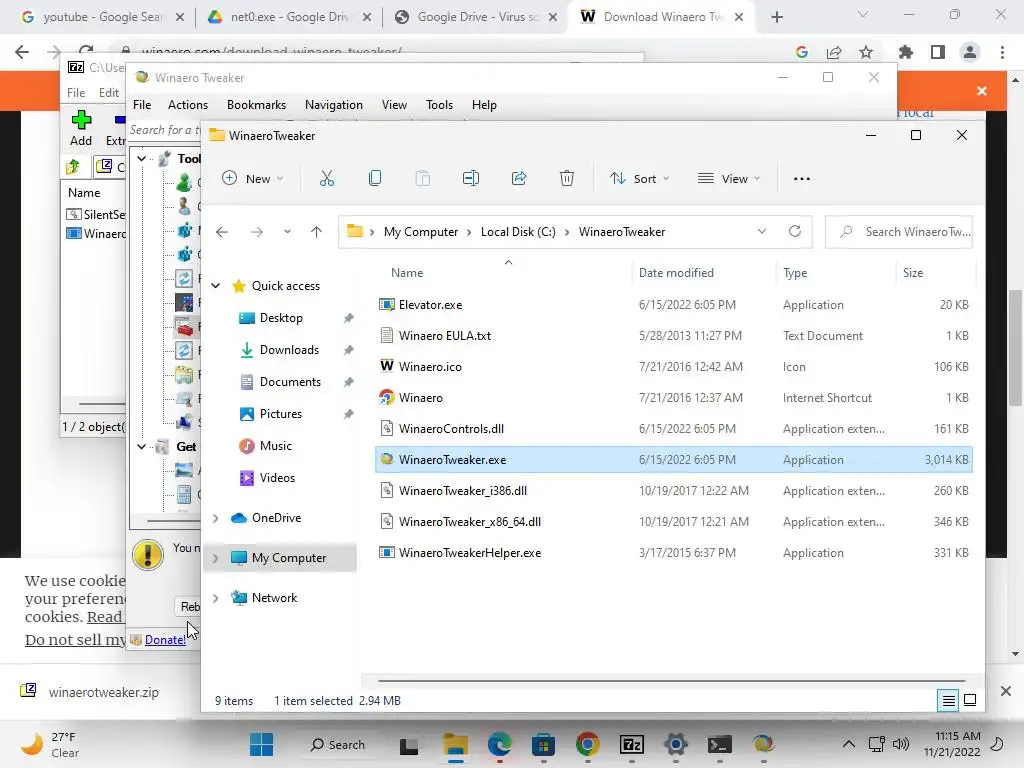Open Chrome extensions puzzle icon

tap(905, 52)
